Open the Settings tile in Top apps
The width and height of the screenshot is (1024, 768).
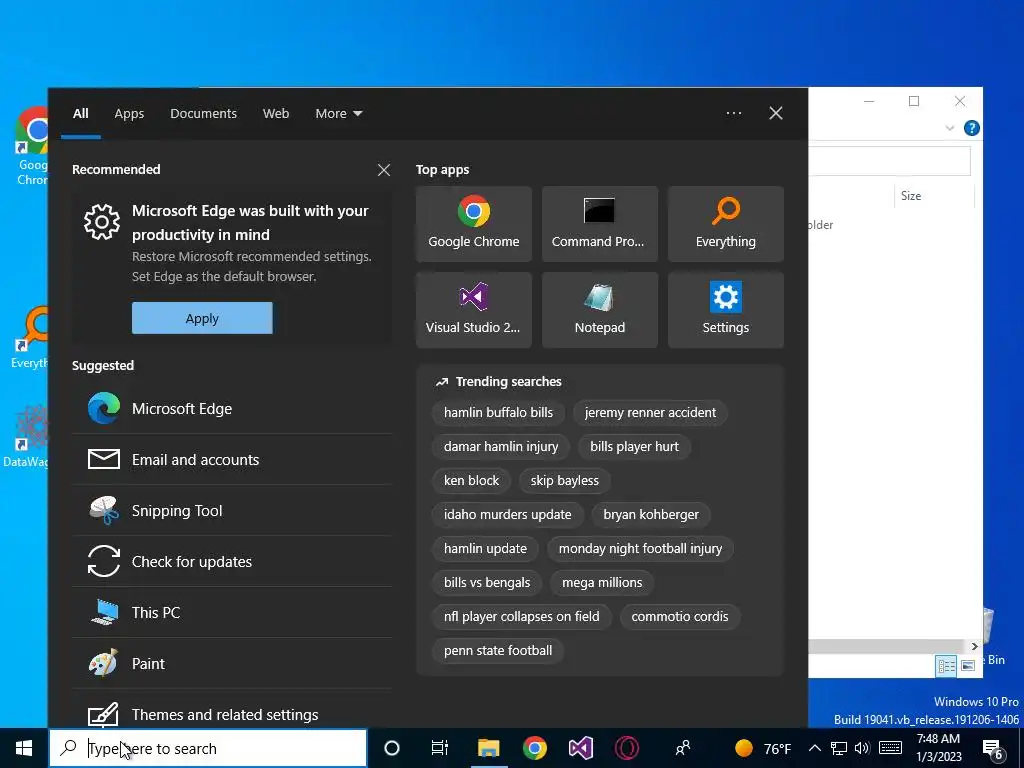726,310
